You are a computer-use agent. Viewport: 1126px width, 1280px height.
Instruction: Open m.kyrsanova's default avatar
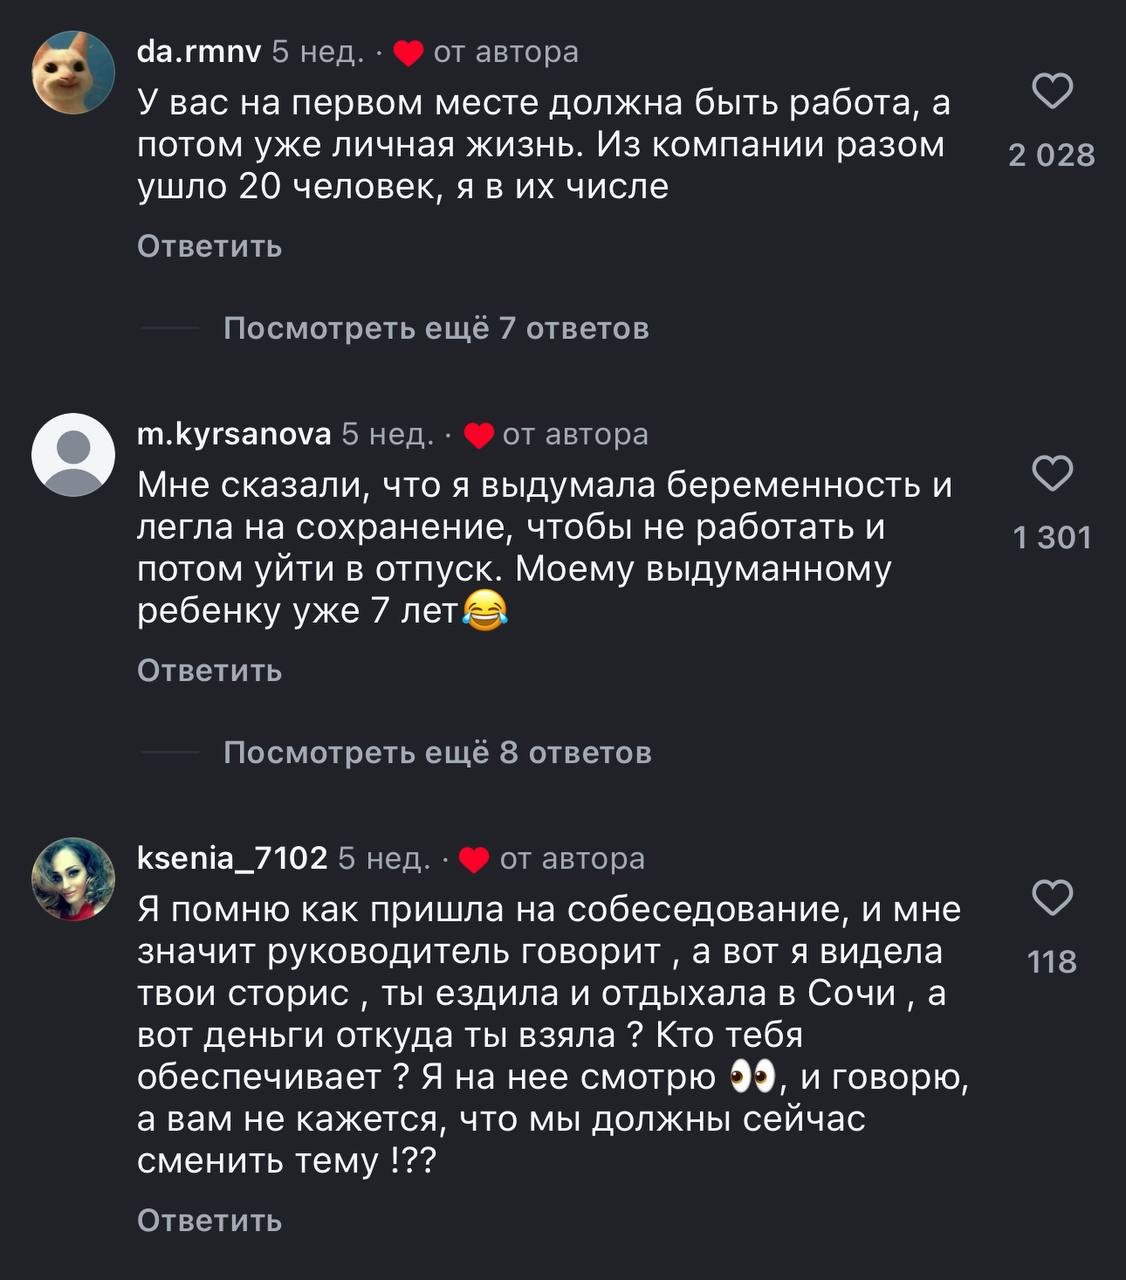pyautogui.click(x=74, y=454)
